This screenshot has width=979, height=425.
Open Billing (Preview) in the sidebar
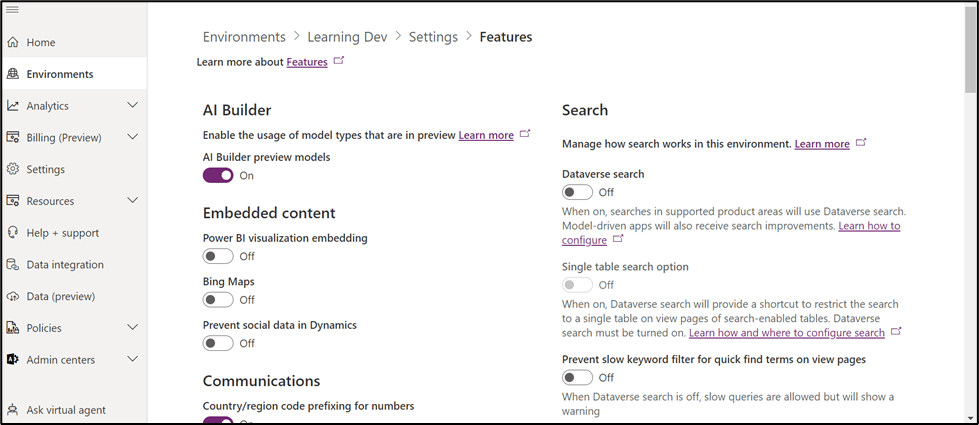coord(64,138)
